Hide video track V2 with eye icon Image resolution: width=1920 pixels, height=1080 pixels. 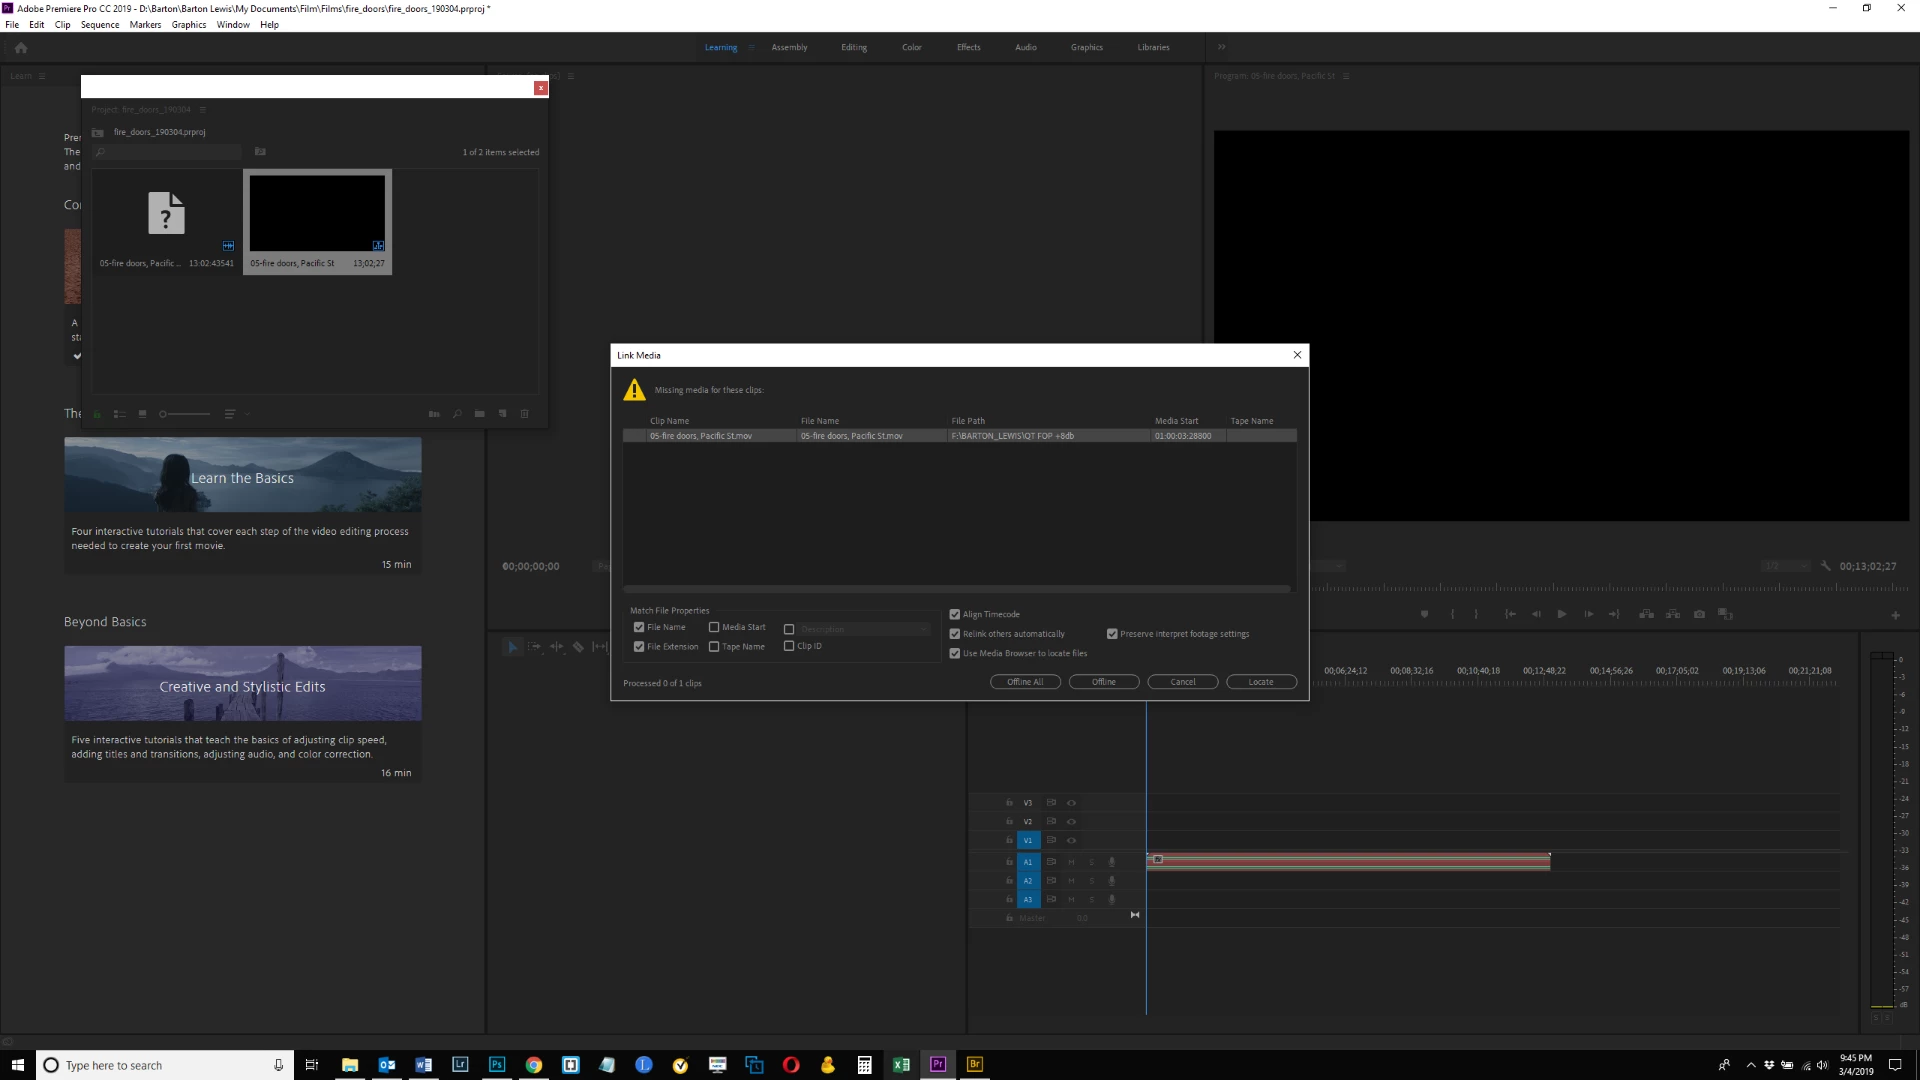1071,822
